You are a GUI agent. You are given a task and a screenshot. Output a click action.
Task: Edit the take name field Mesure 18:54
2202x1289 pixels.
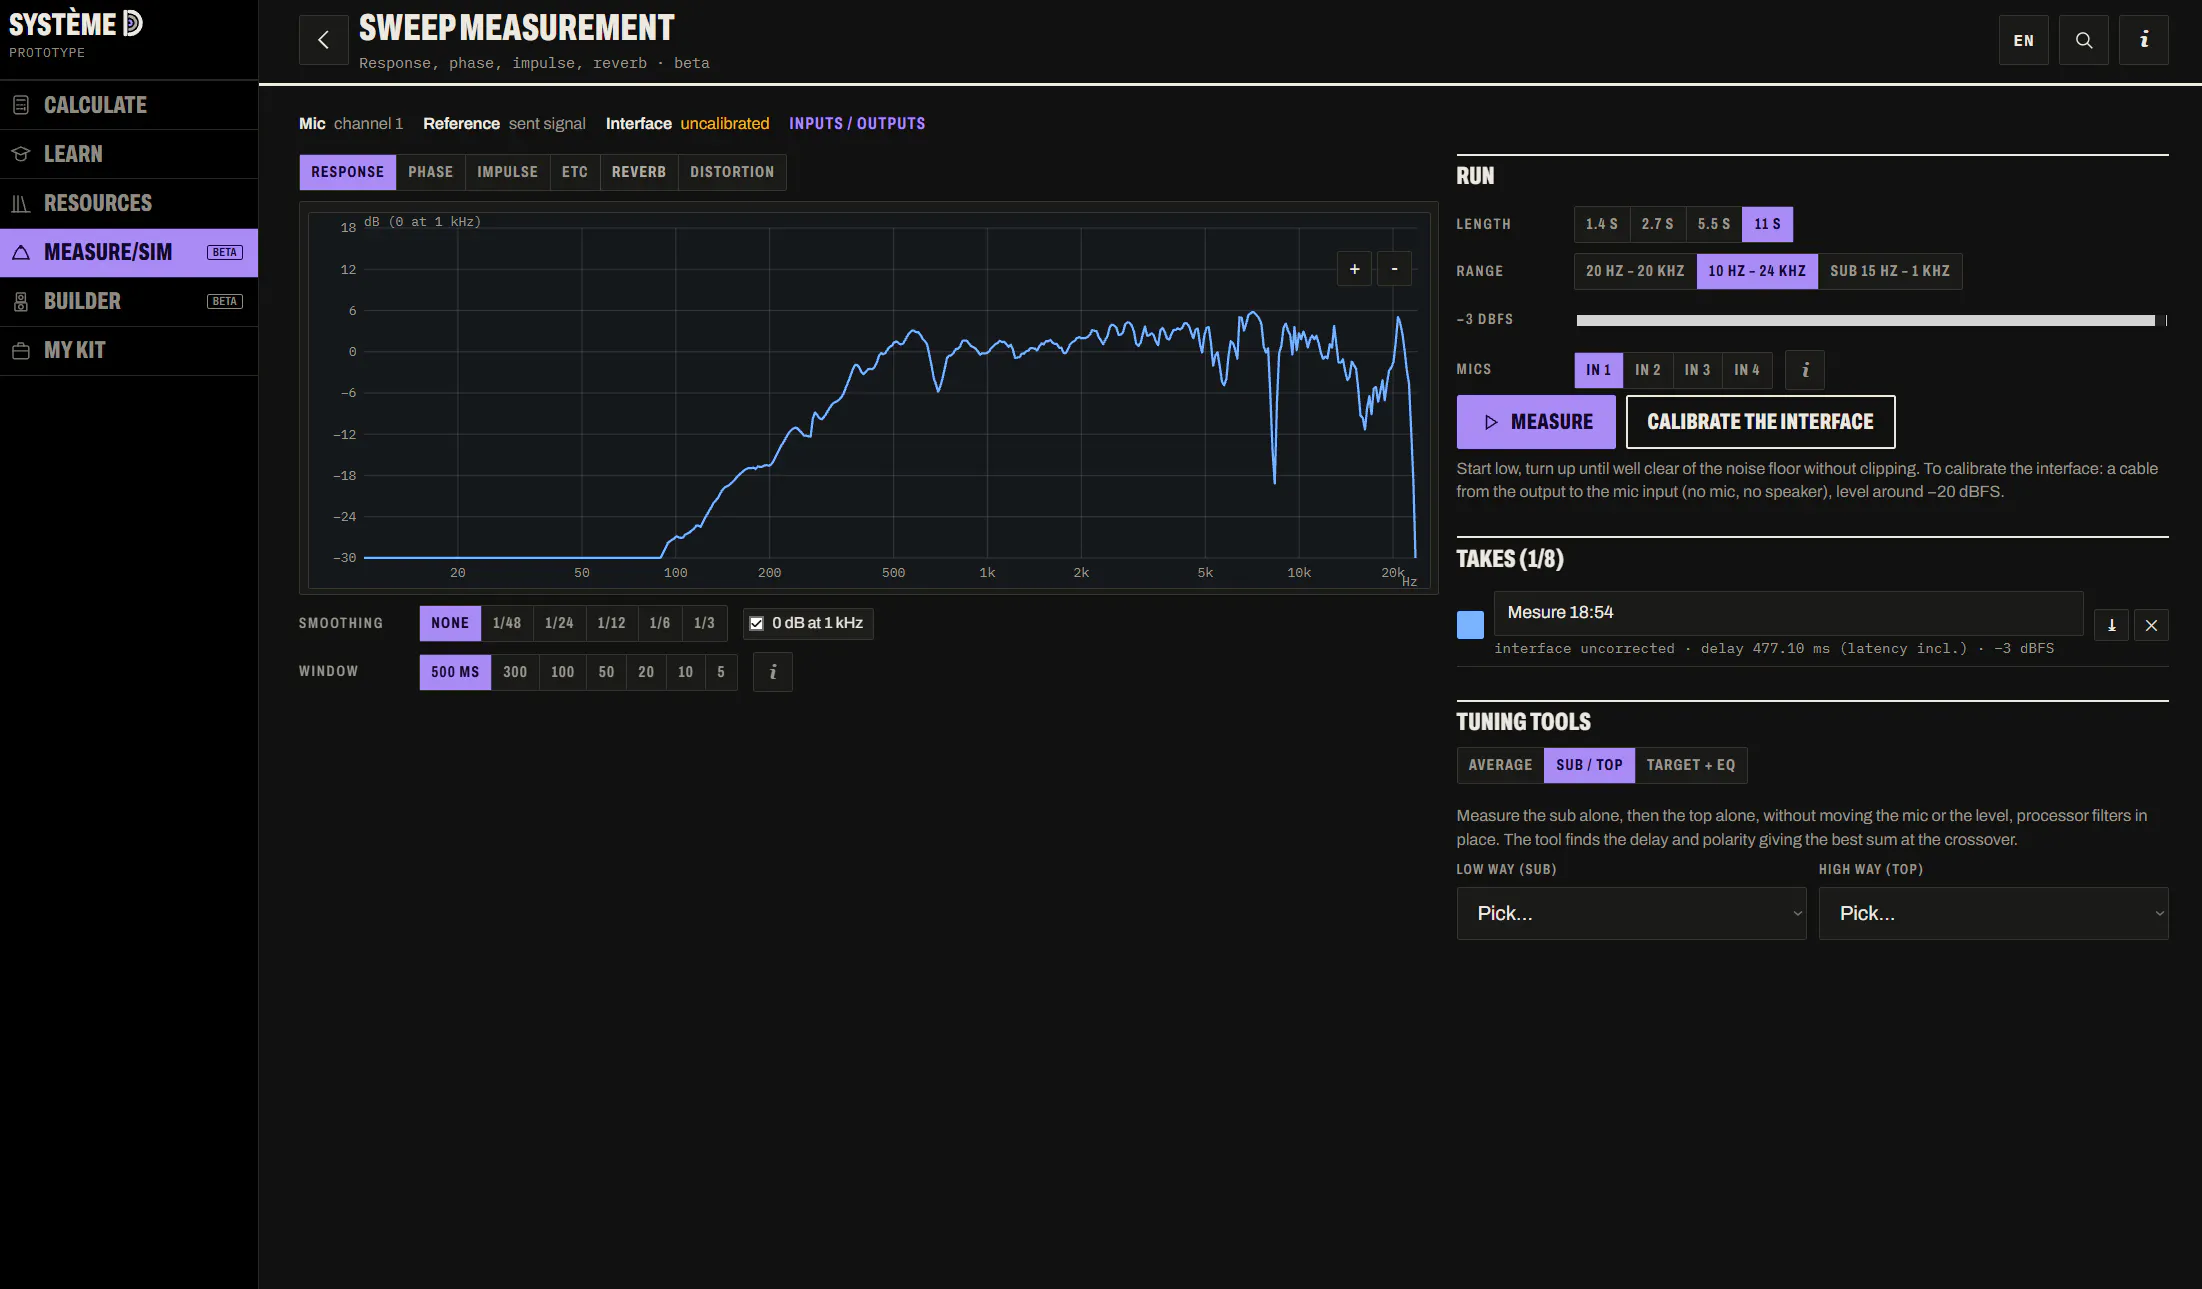tap(1788, 613)
